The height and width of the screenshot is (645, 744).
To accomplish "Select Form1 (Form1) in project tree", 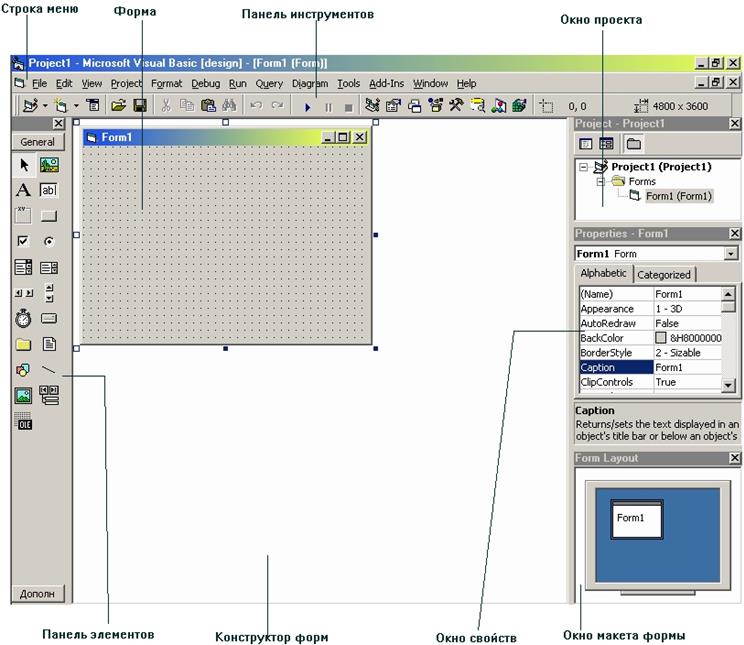I will tap(679, 196).
